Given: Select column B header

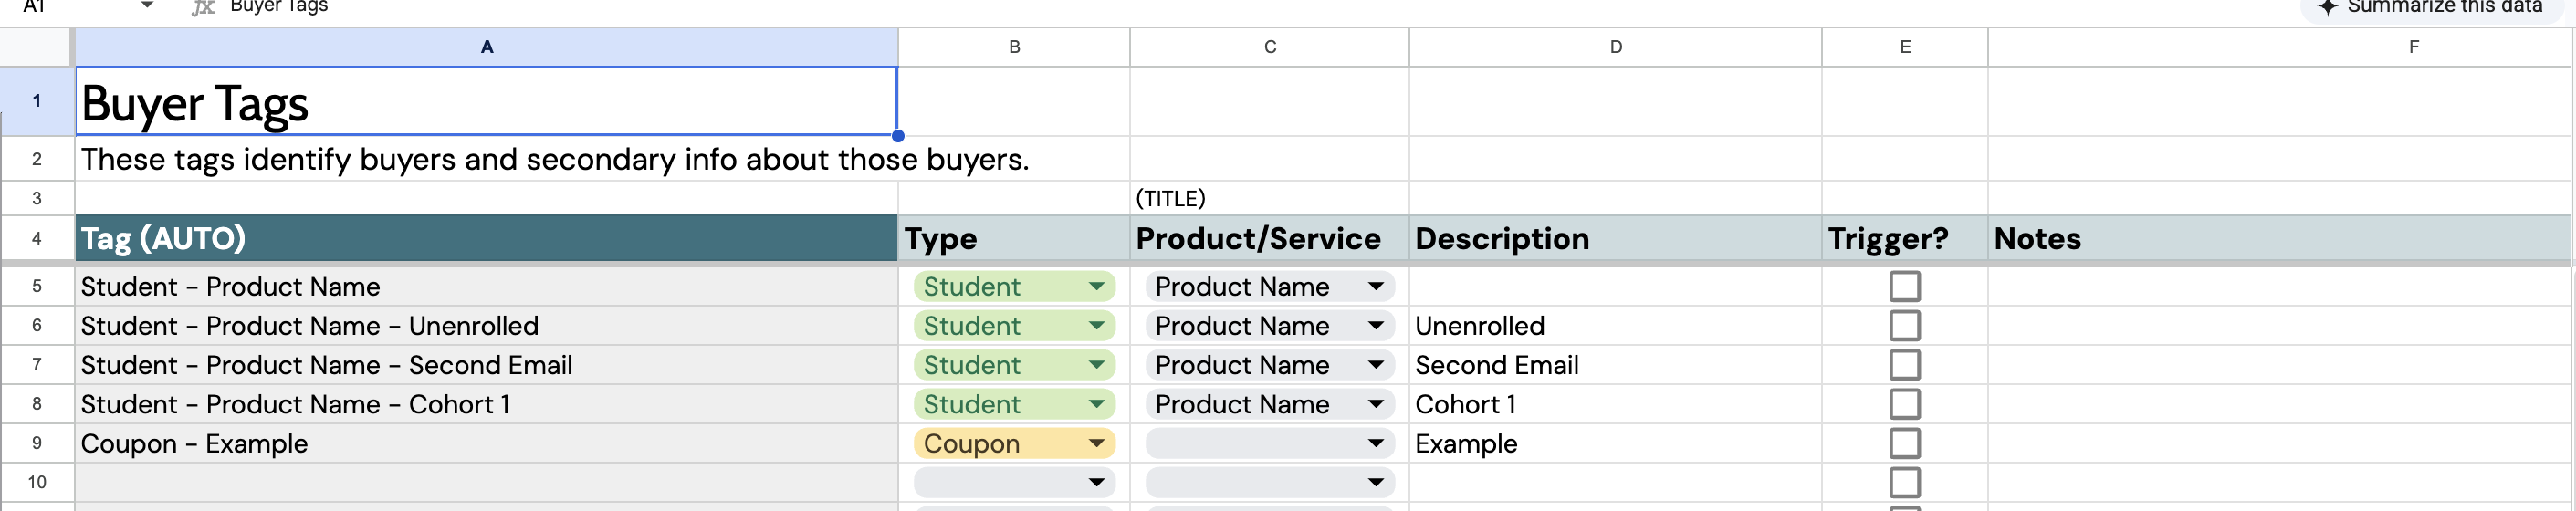Looking at the screenshot, I should tap(1014, 47).
